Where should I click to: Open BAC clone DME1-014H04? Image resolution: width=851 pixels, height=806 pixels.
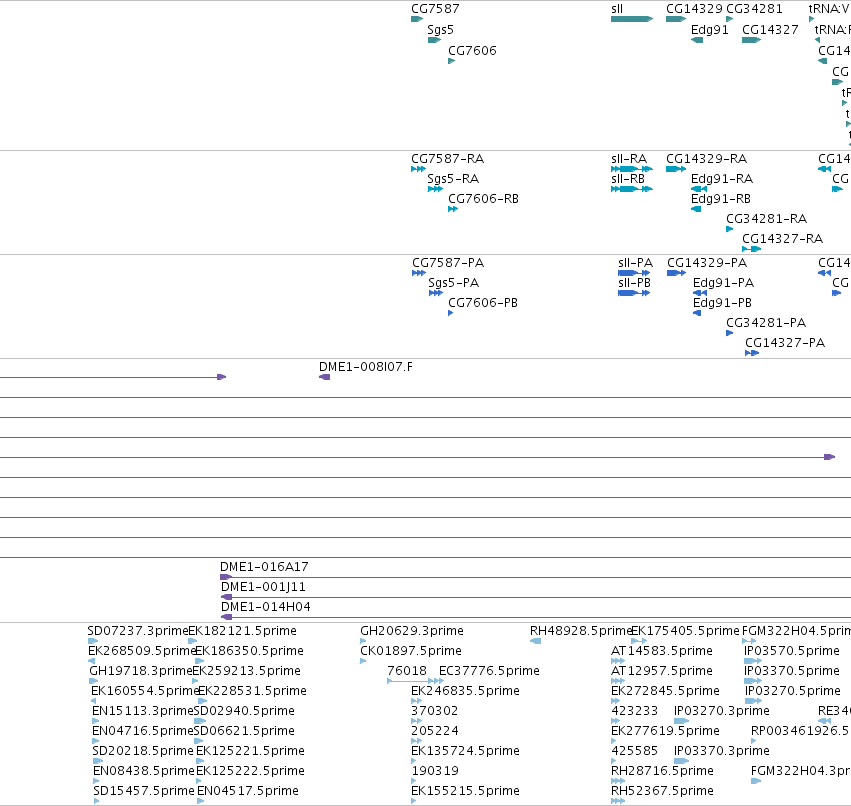coord(265,607)
